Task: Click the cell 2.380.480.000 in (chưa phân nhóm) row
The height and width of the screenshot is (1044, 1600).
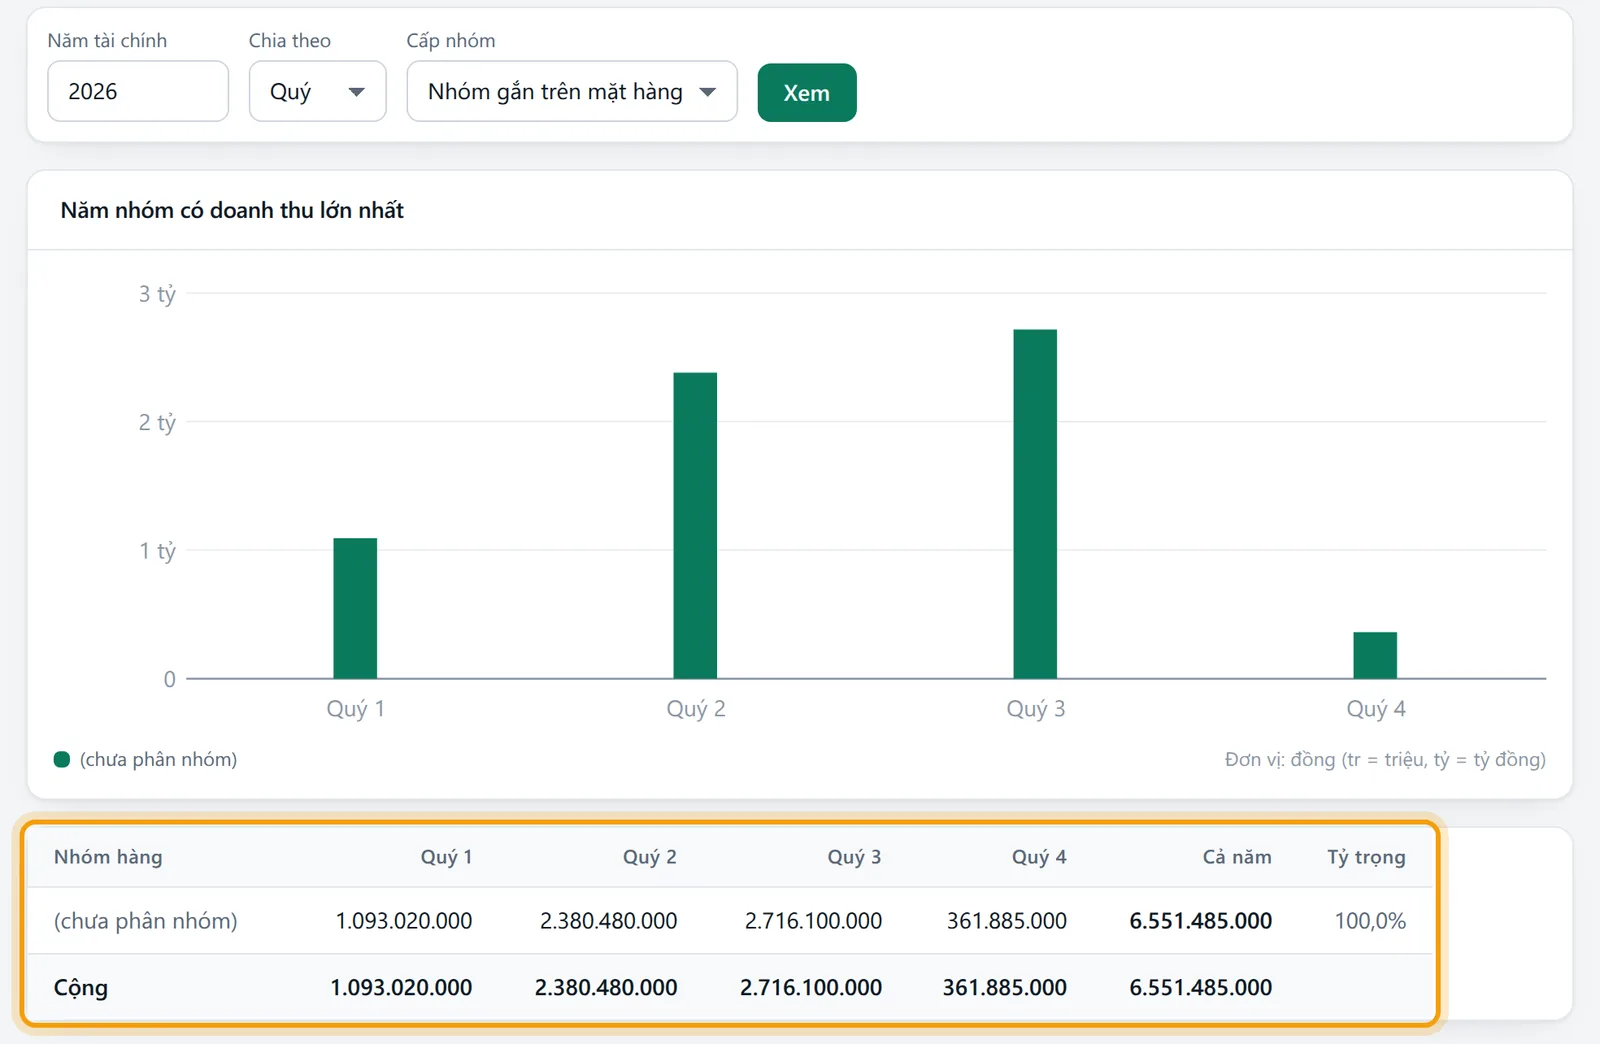Action: [x=608, y=921]
